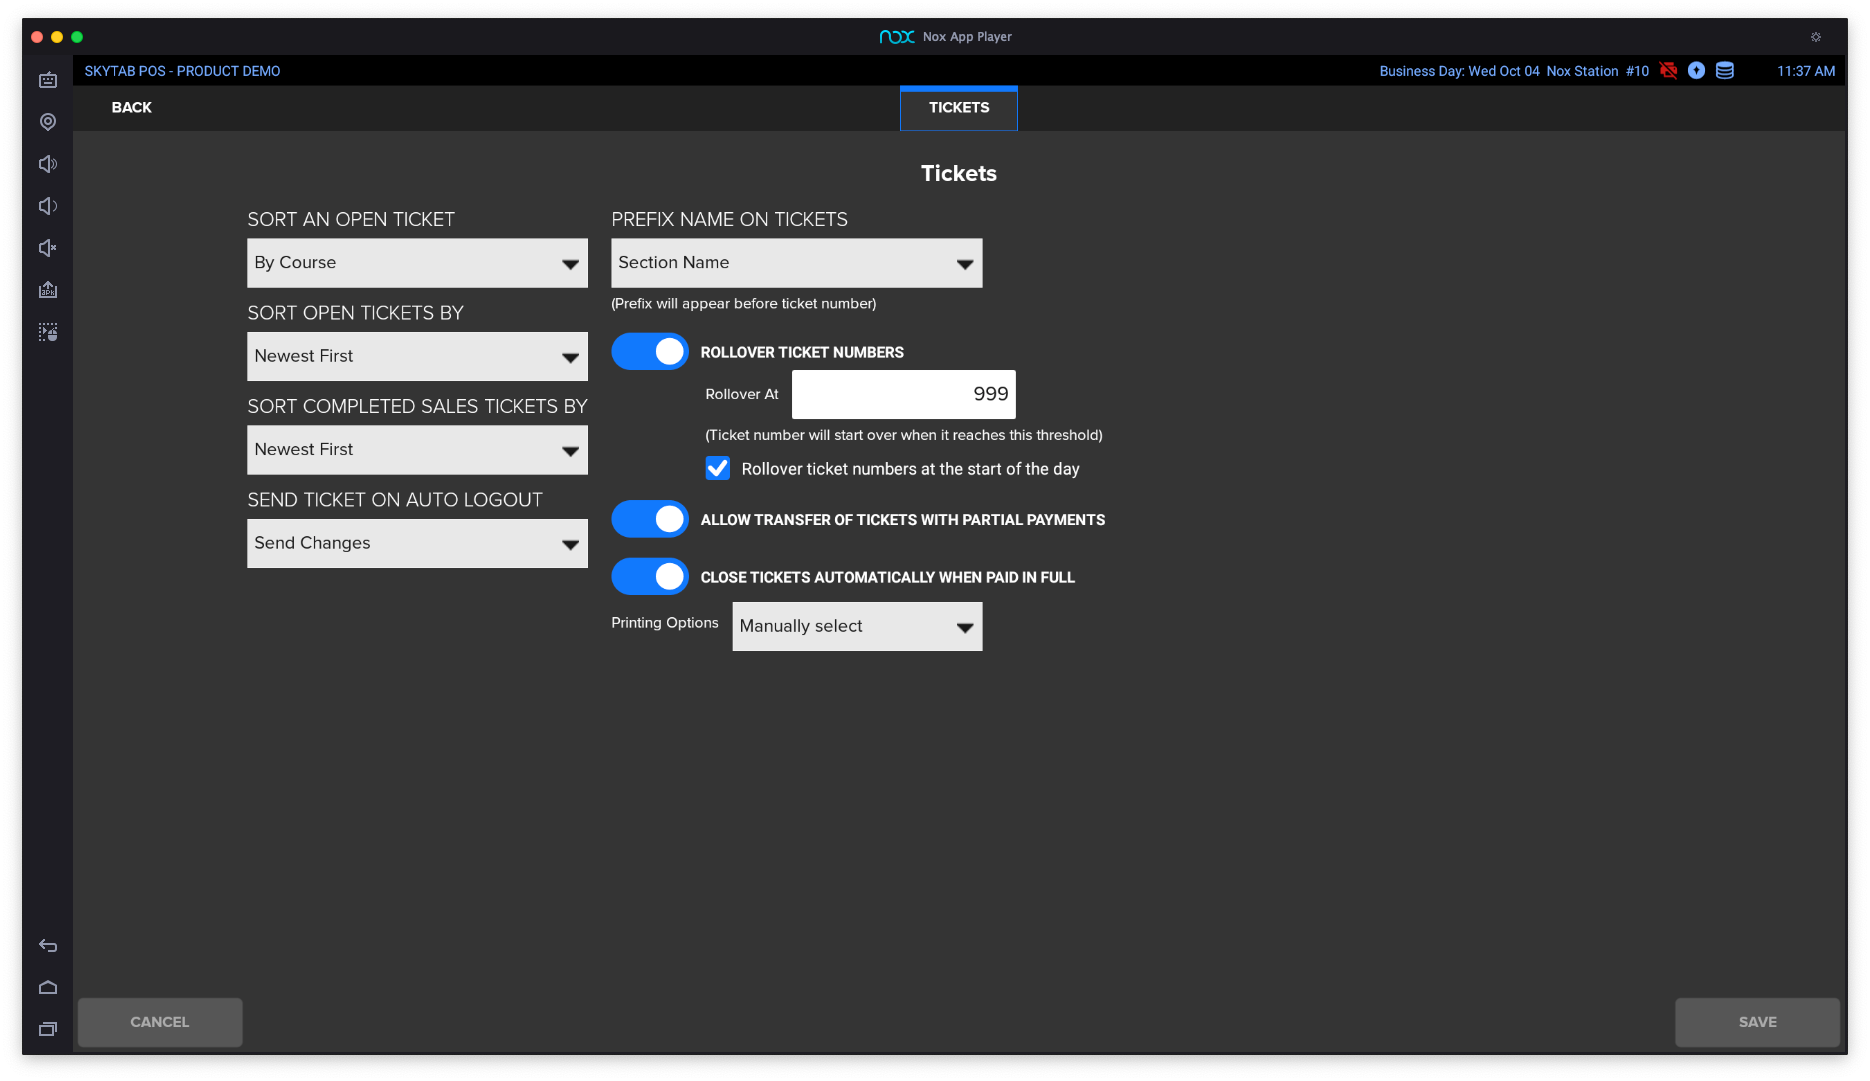Click the install APK icon
Image resolution: width=1870 pixels, height=1081 pixels.
(x=48, y=290)
